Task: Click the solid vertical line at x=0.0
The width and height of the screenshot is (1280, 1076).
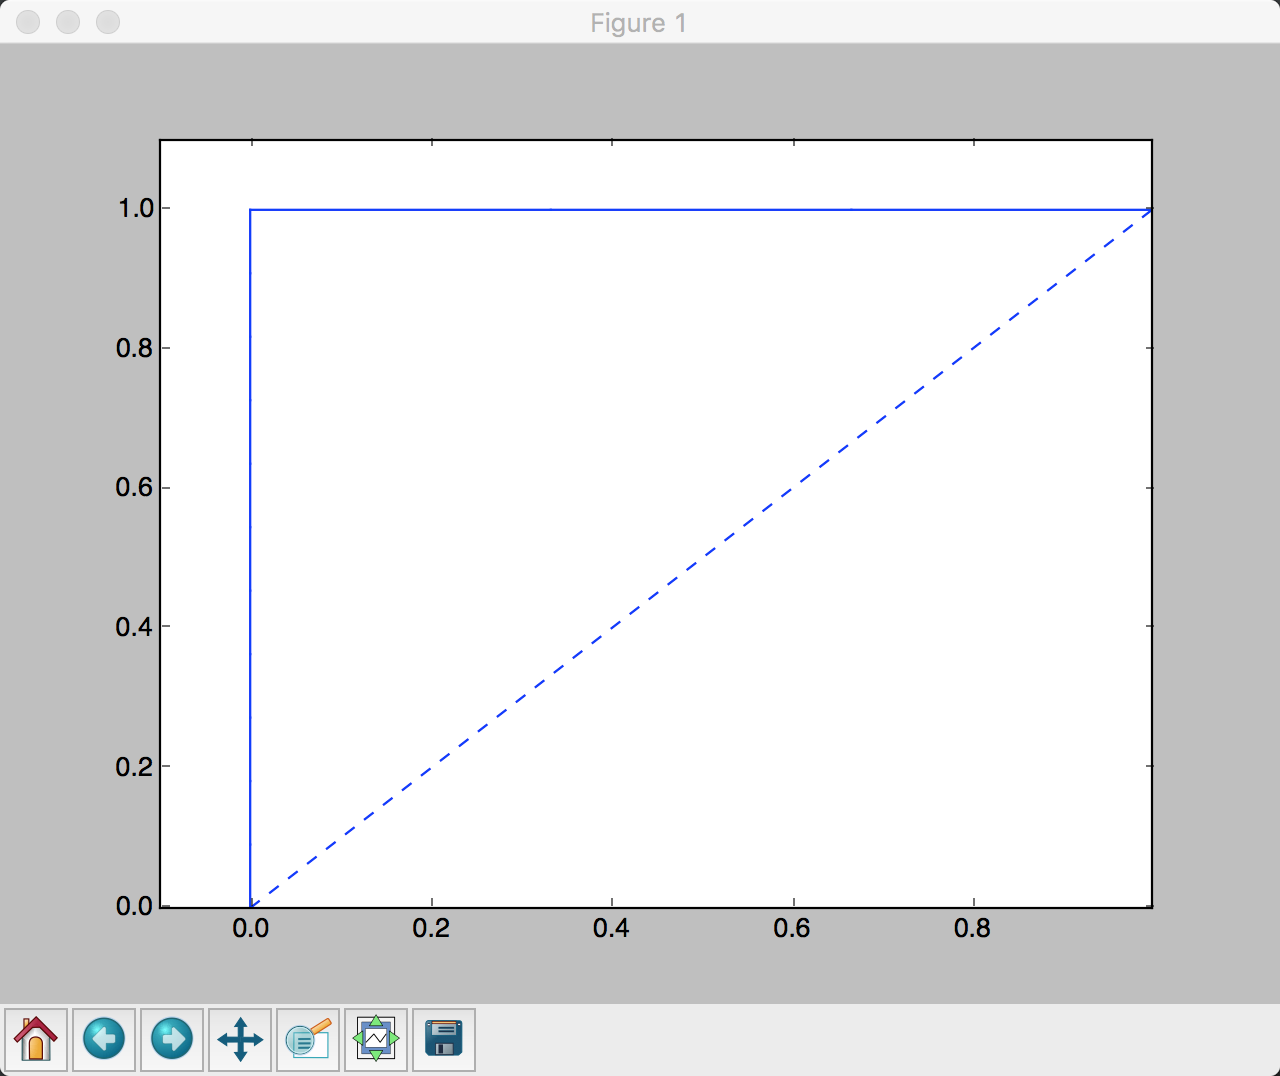Action: click(x=250, y=558)
